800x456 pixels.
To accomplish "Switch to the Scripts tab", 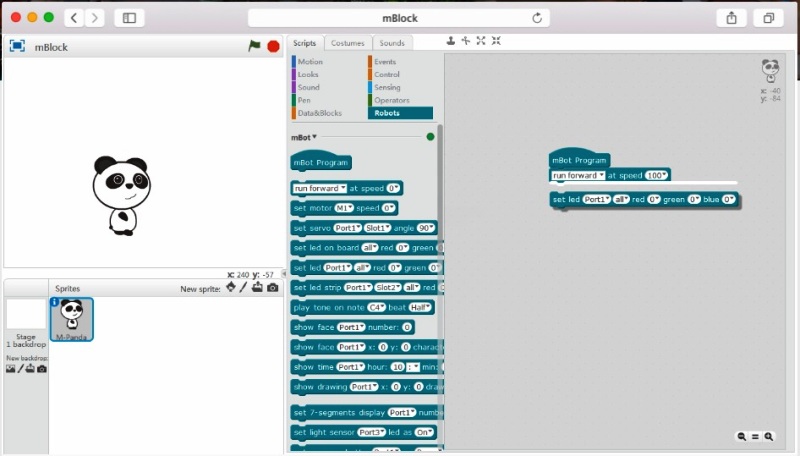I will pos(305,43).
